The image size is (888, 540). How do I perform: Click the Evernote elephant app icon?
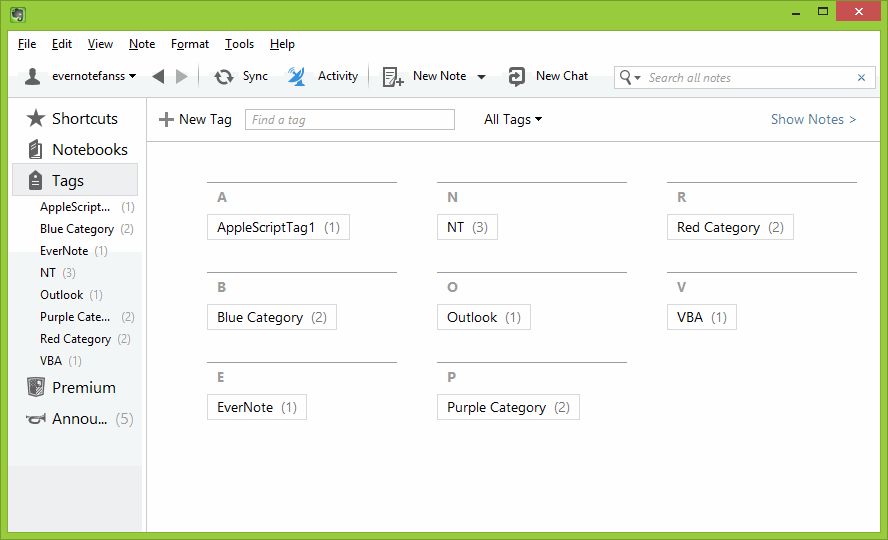click(x=18, y=14)
